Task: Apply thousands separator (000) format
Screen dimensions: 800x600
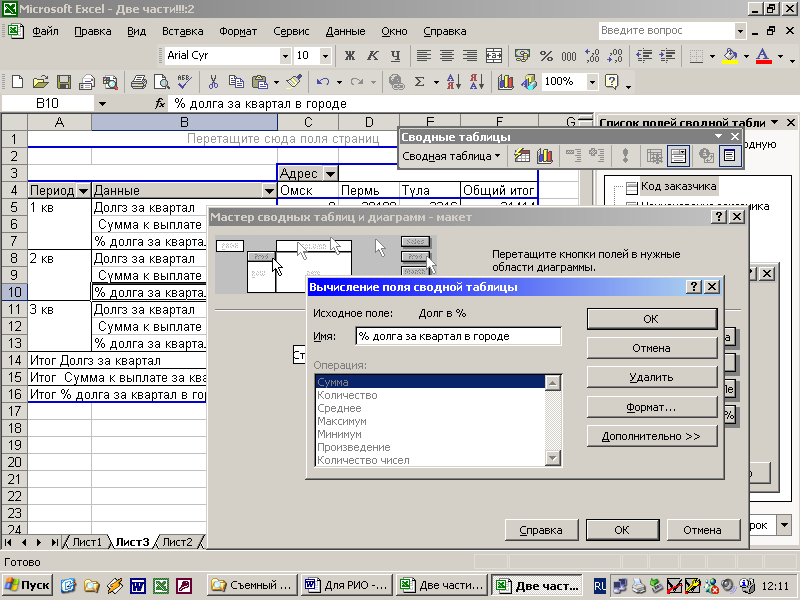Action: pyautogui.click(x=569, y=56)
